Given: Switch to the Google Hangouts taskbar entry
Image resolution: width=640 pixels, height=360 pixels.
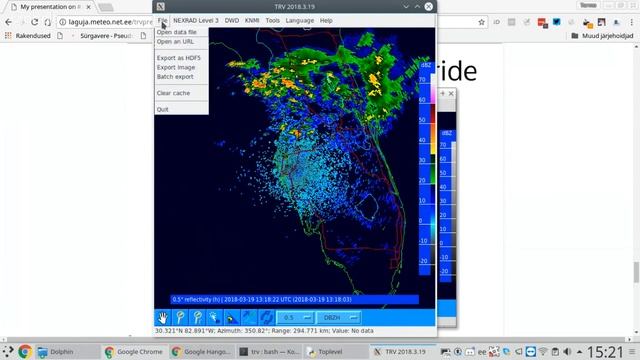Looking at the screenshot, I should point(202,351).
